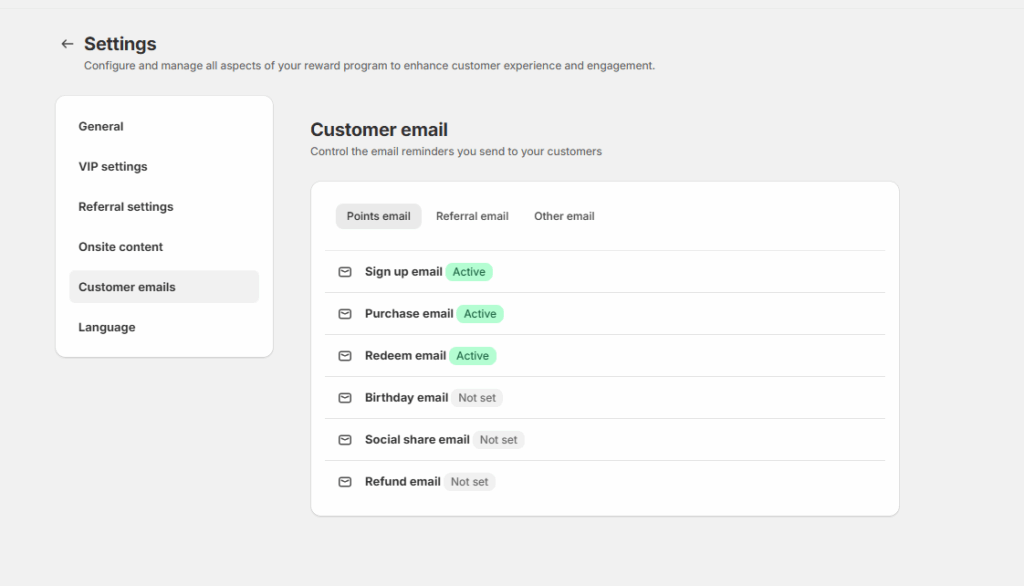Click the envelope icon for Refund email
This screenshot has width=1024, height=586.
tap(345, 481)
